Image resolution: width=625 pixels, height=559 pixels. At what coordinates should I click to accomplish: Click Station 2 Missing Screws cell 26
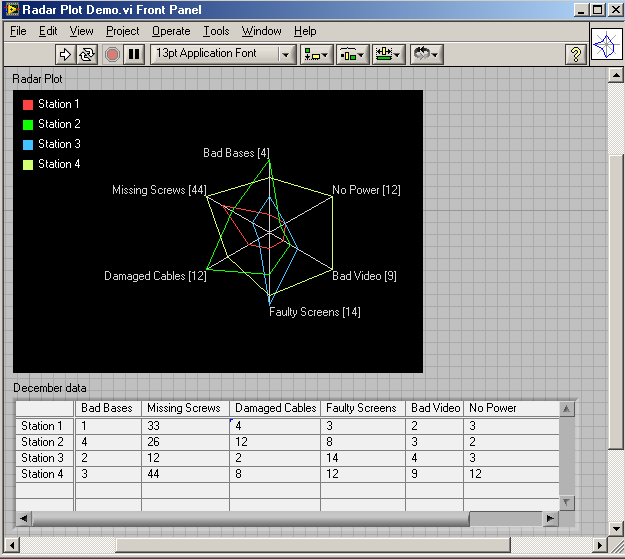(185, 442)
